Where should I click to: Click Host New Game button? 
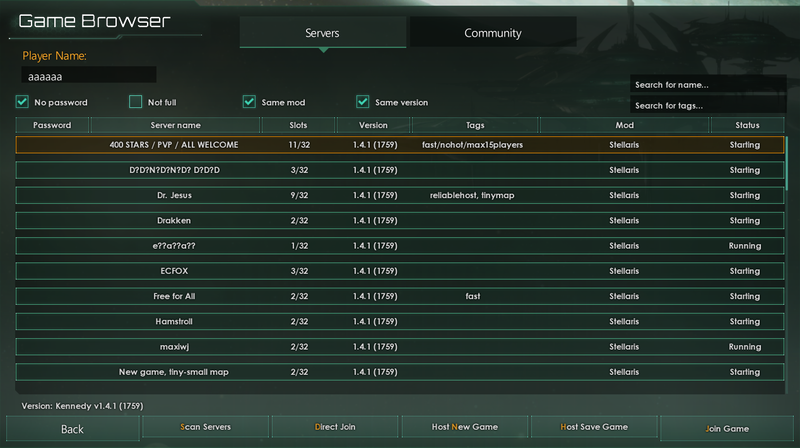pos(465,427)
